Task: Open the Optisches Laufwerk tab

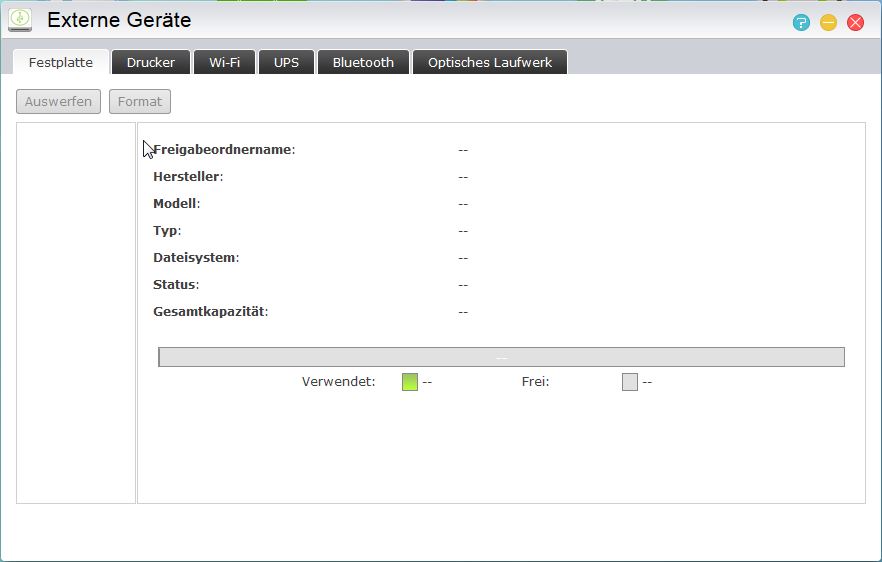Action: pos(490,62)
